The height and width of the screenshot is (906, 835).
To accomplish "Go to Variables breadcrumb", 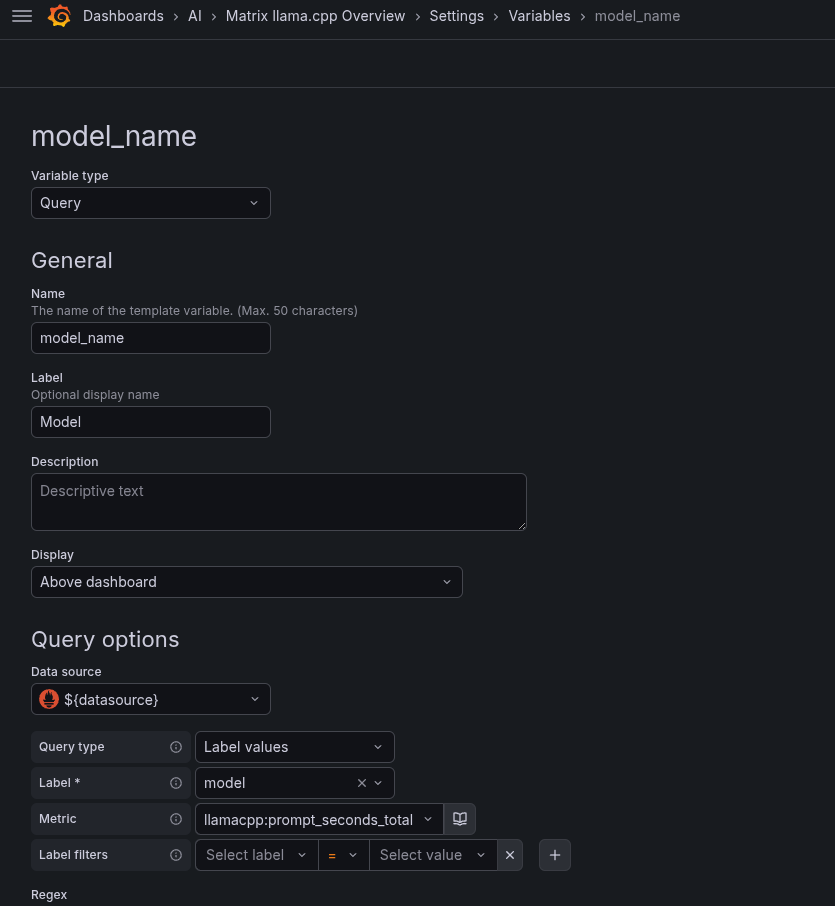I will [539, 16].
